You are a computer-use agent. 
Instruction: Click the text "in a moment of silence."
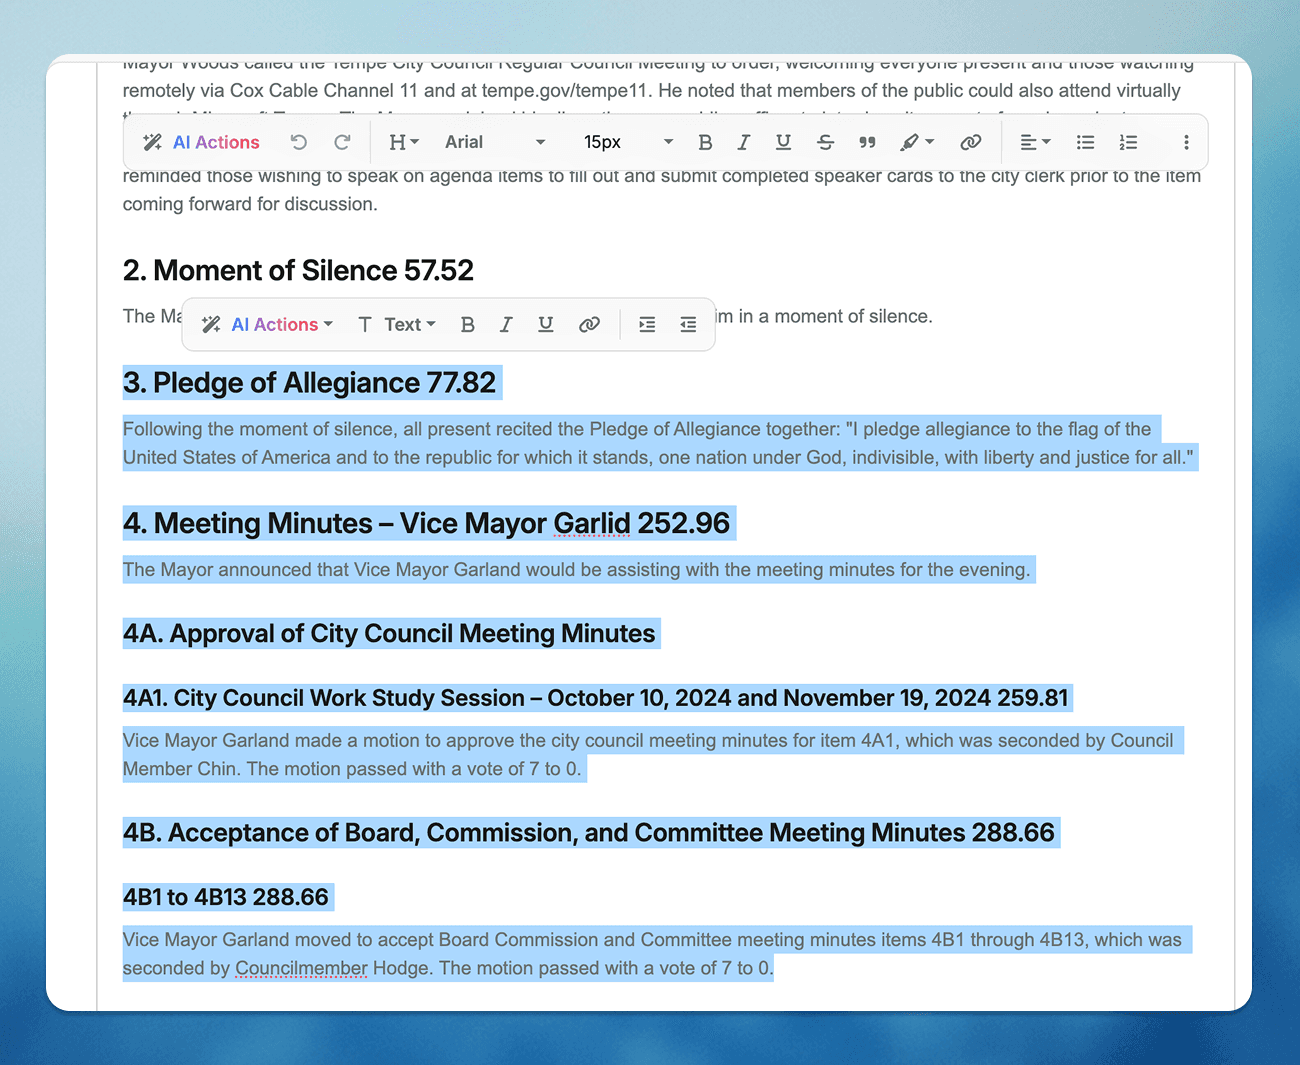(x=834, y=316)
